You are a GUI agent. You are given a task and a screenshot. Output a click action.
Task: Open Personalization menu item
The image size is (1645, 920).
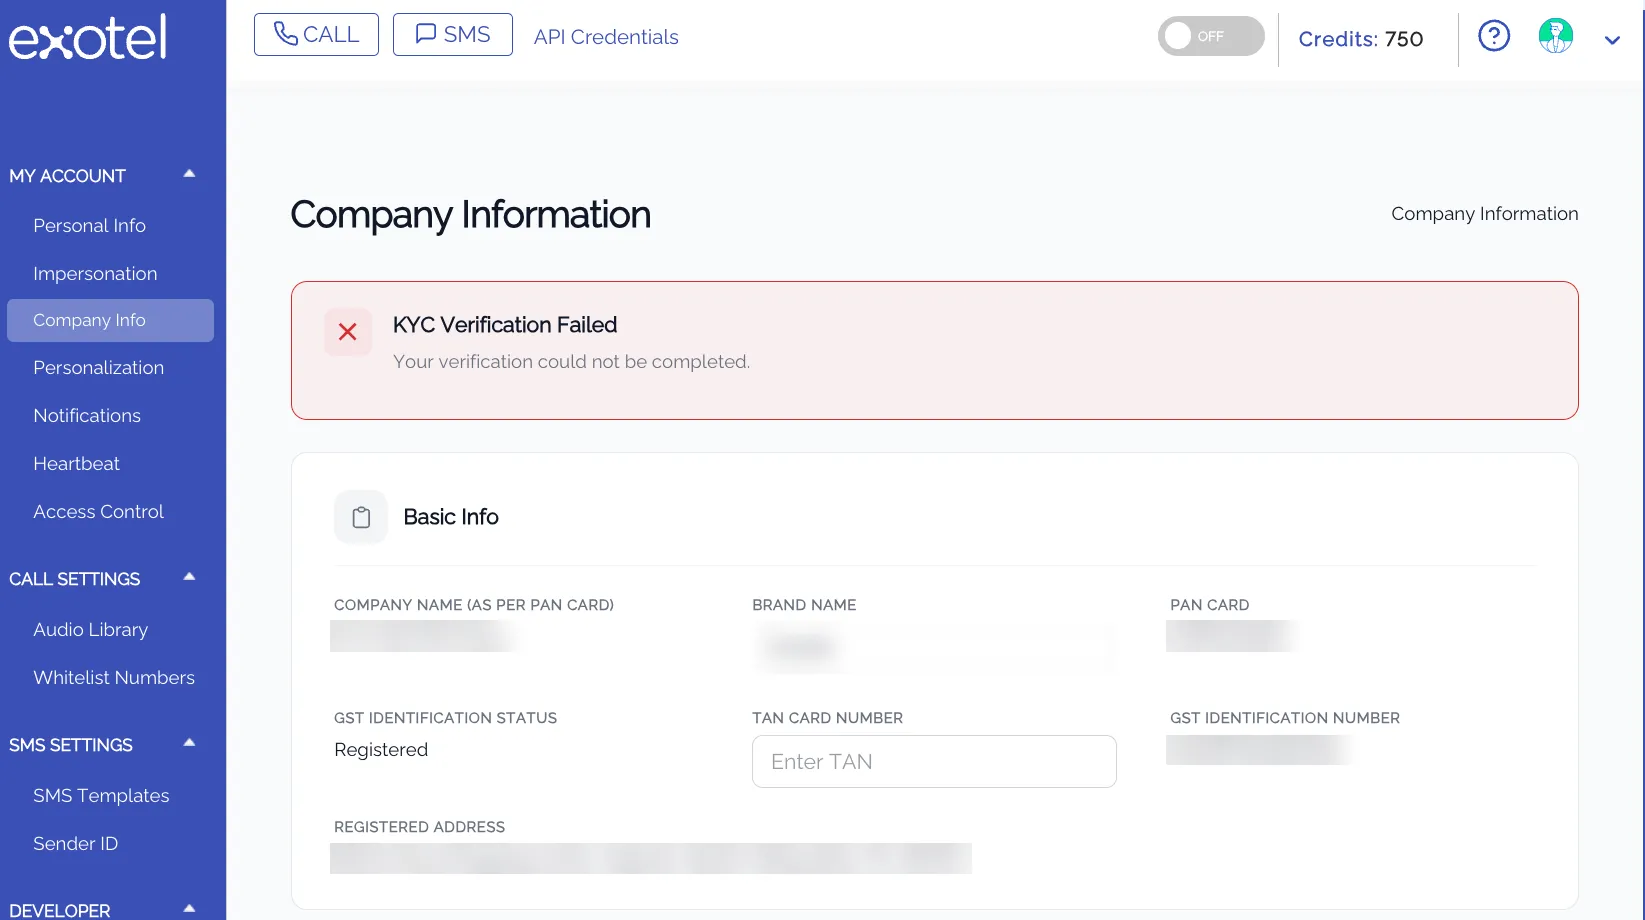tap(98, 368)
